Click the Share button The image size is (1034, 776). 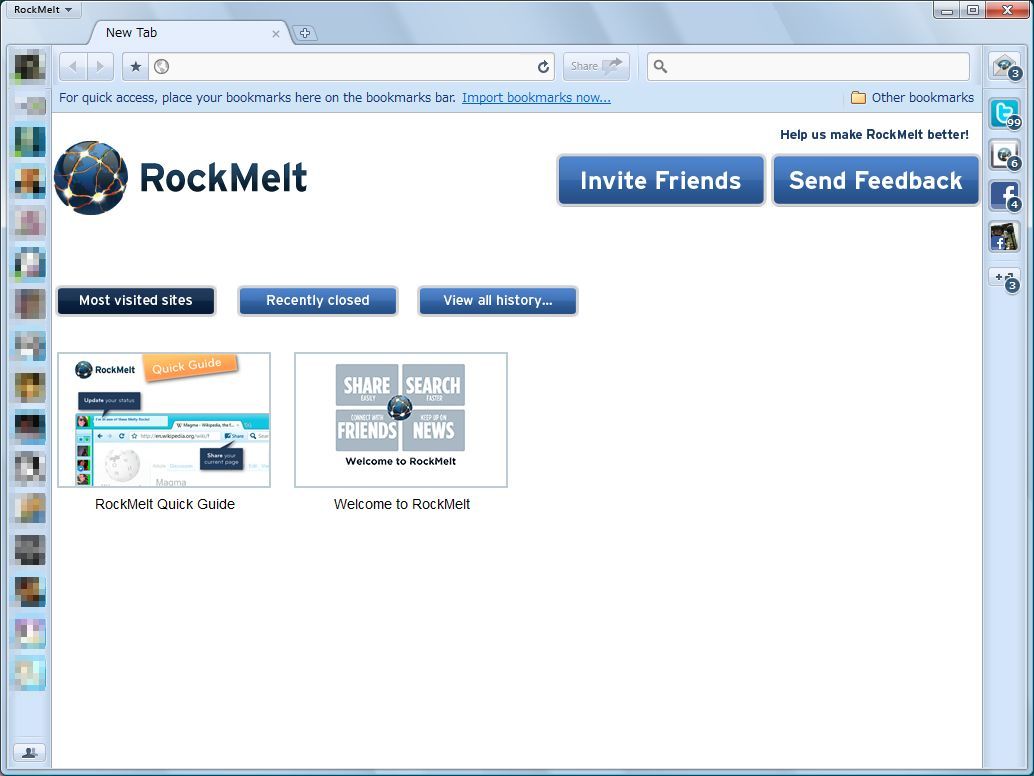(x=596, y=66)
